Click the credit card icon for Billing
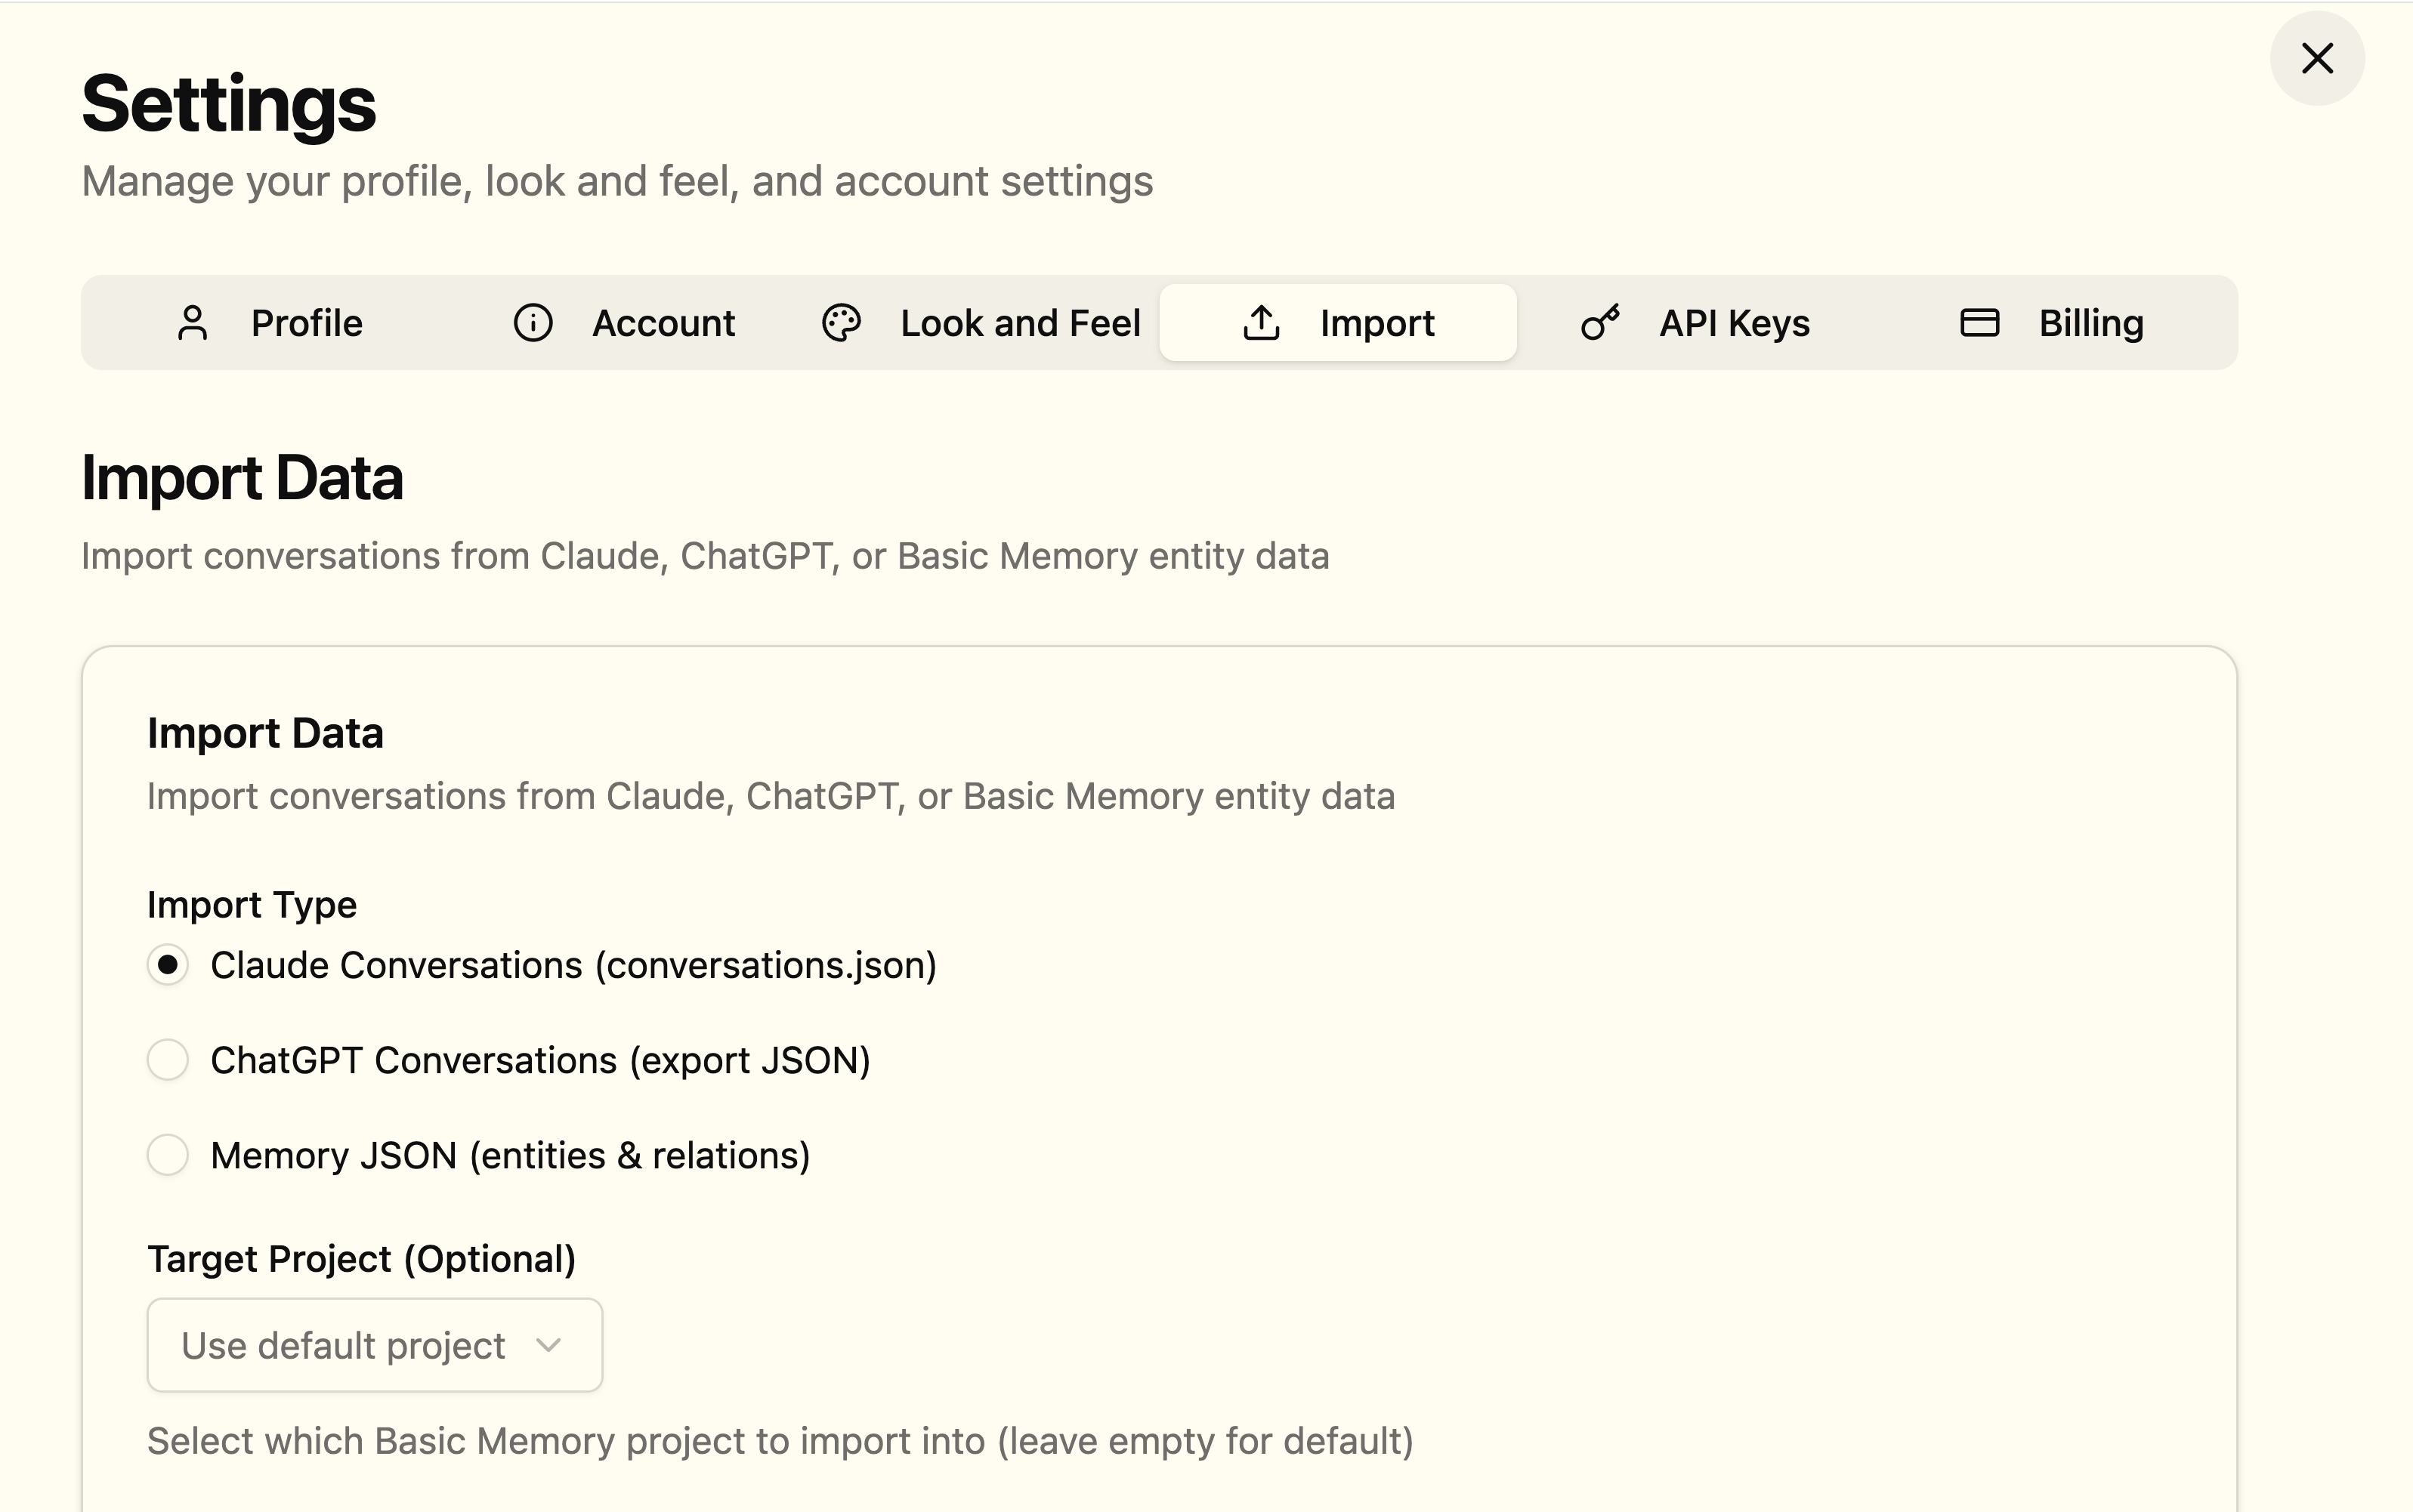Image resolution: width=2413 pixels, height=1512 pixels. click(x=1979, y=323)
